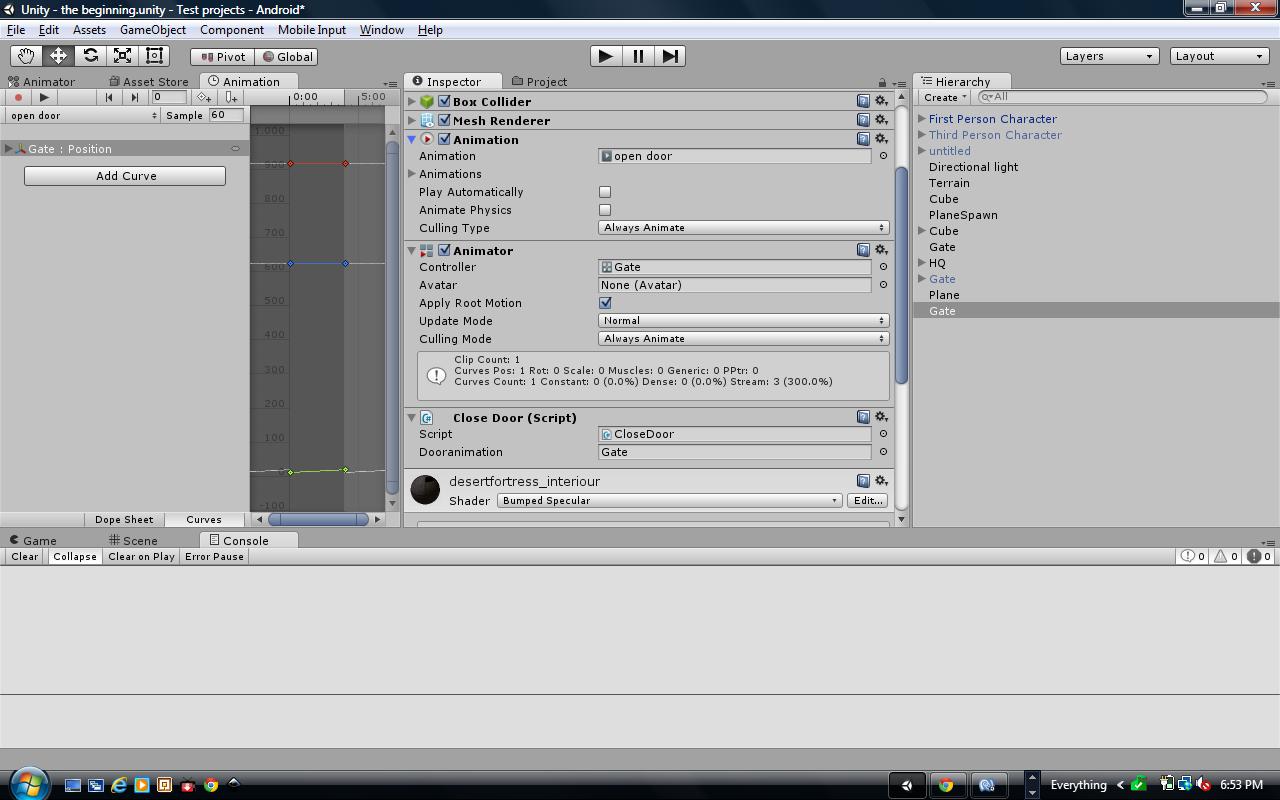Enable the Play Automatically checkbox
Image resolution: width=1280 pixels, height=800 pixels.
point(605,192)
